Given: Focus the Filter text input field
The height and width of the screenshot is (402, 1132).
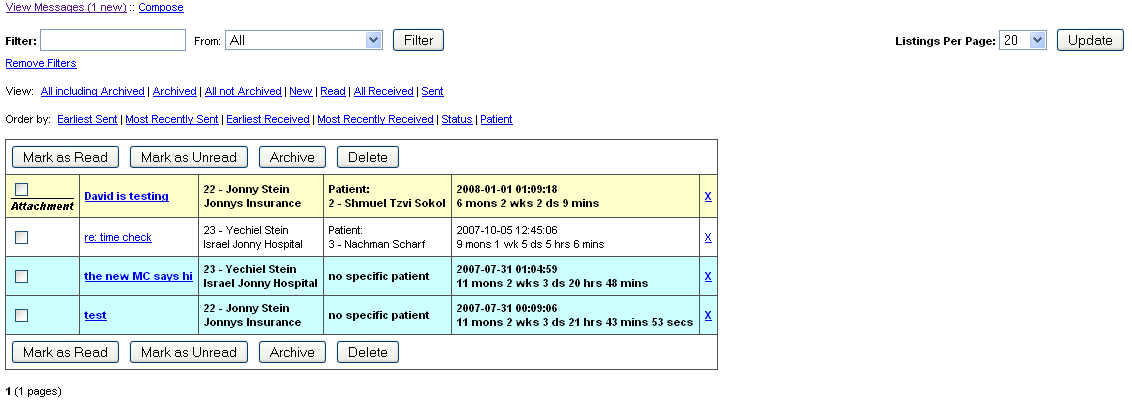Looking at the screenshot, I should pyautogui.click(x=113, y=40).
